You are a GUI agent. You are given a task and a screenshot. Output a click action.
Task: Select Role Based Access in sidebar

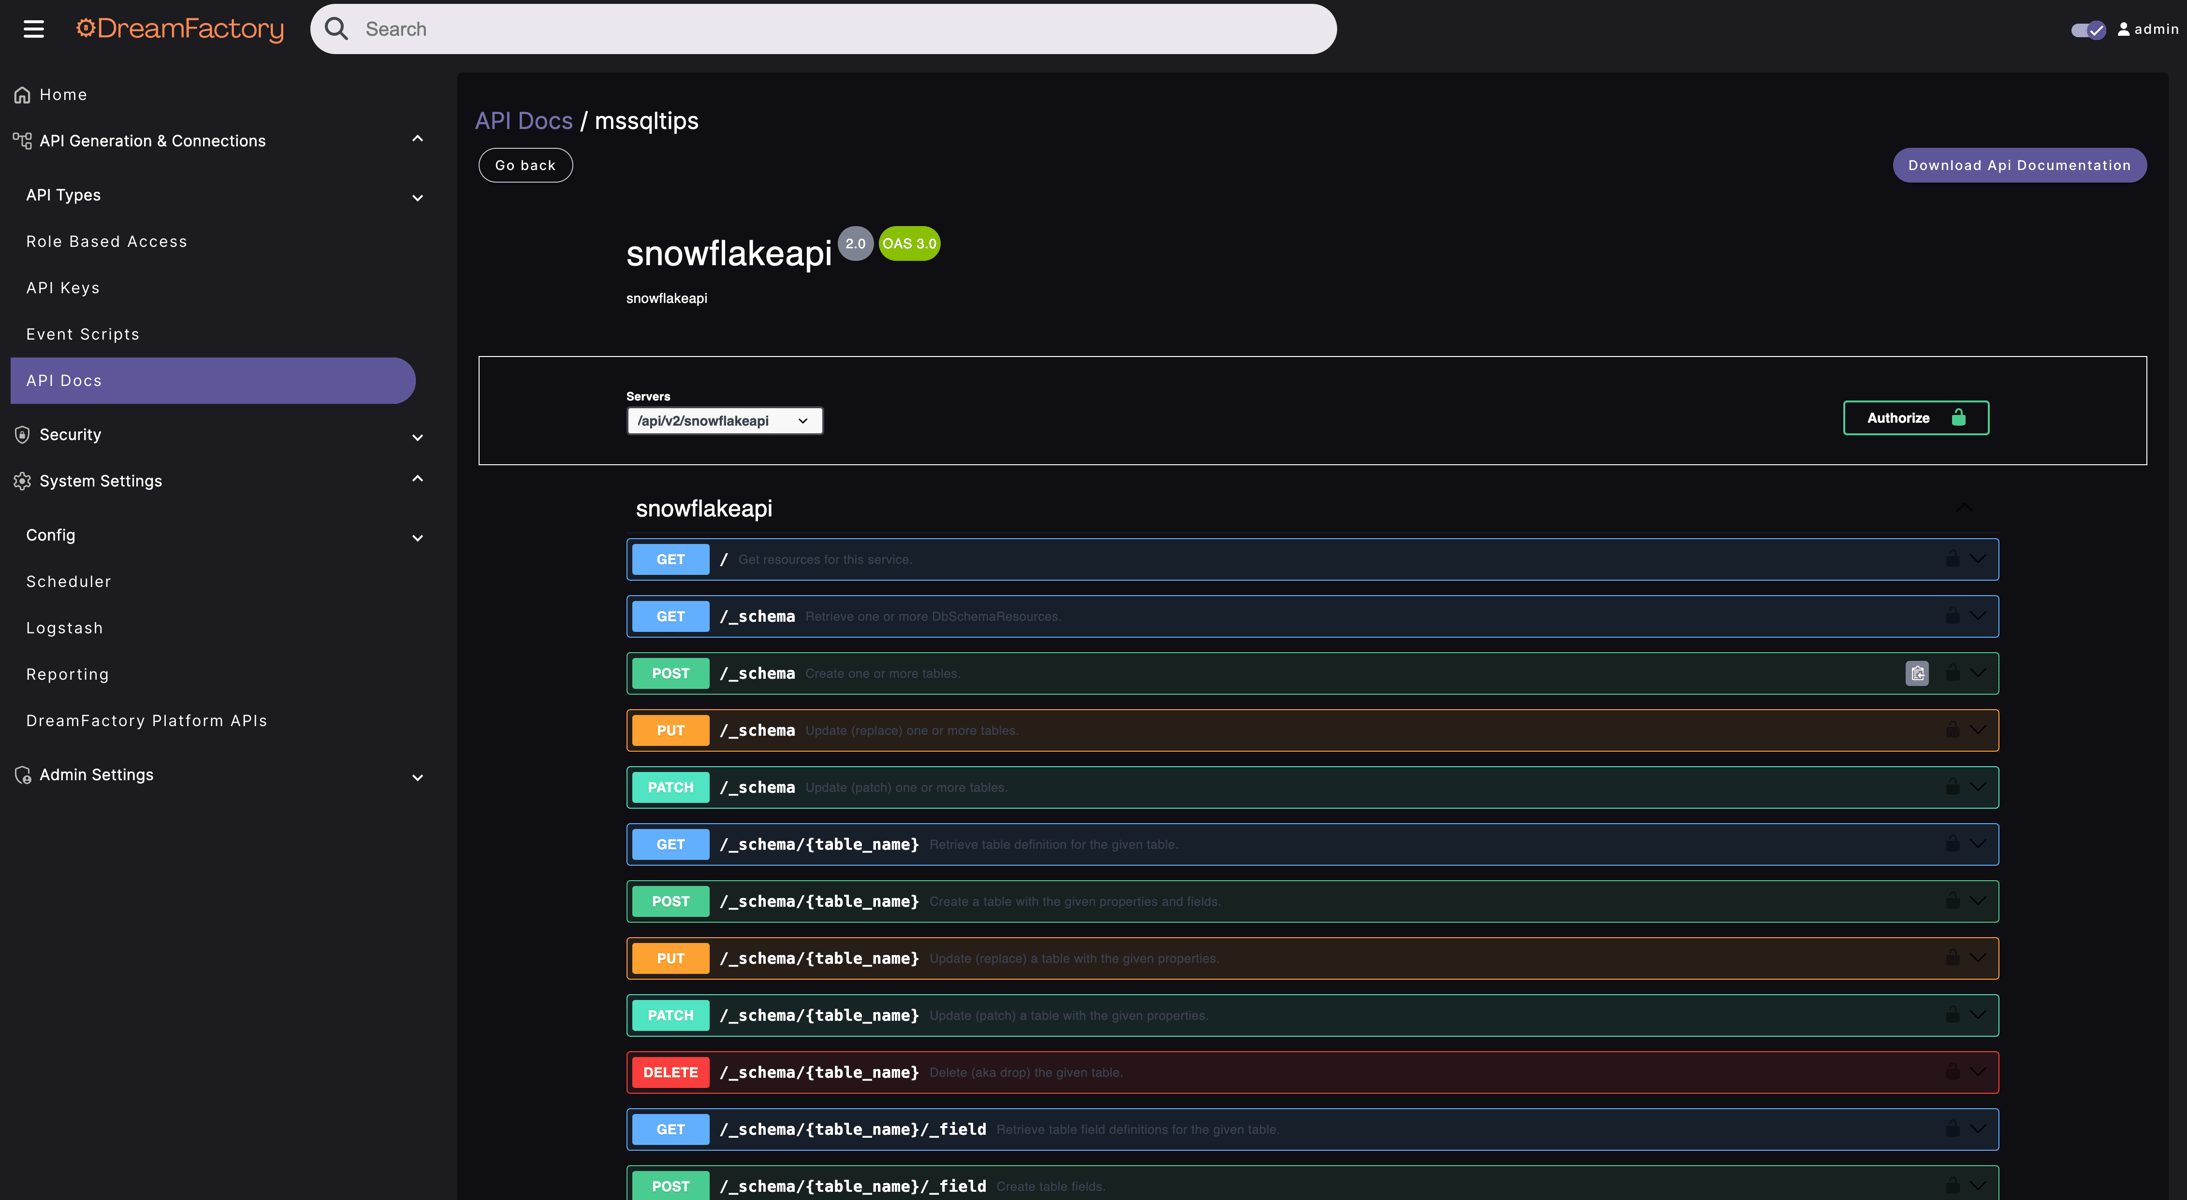106,241
